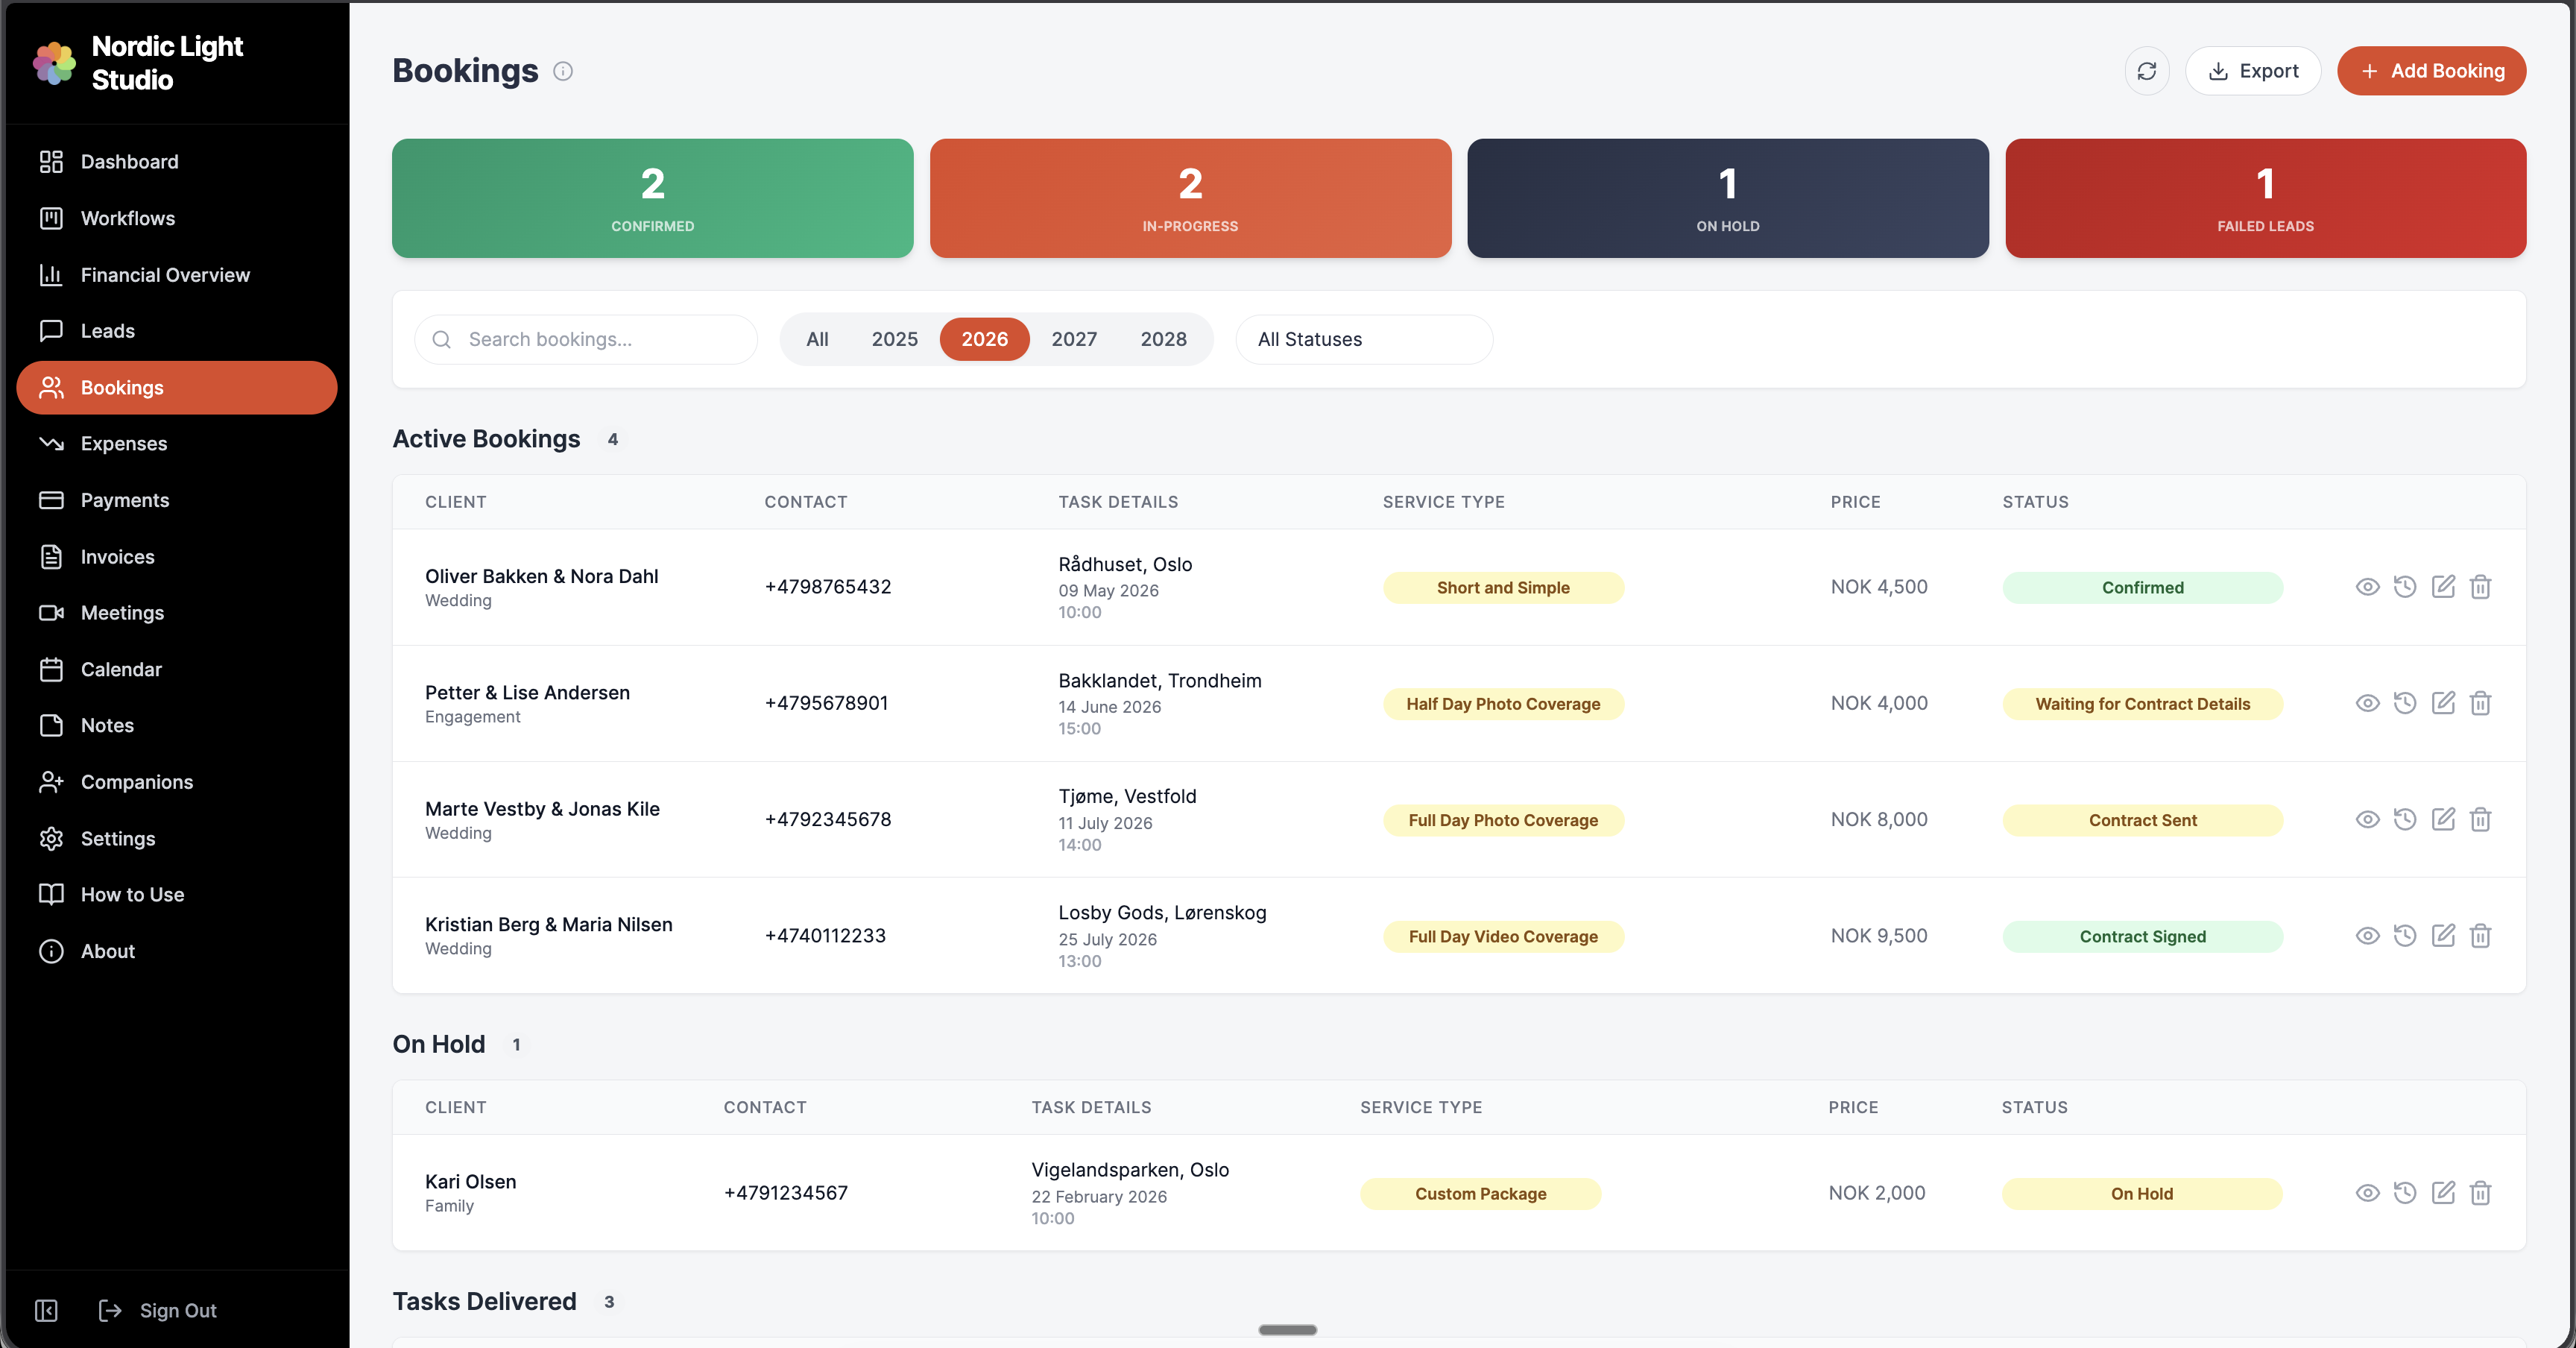
Task: Click the Export button
Action: tap(2252, 71)
